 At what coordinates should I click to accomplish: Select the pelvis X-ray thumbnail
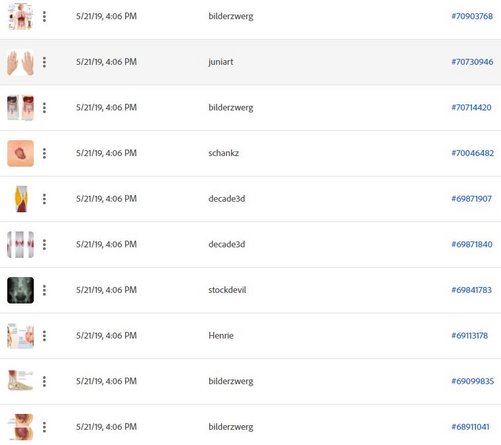(20, 290)
